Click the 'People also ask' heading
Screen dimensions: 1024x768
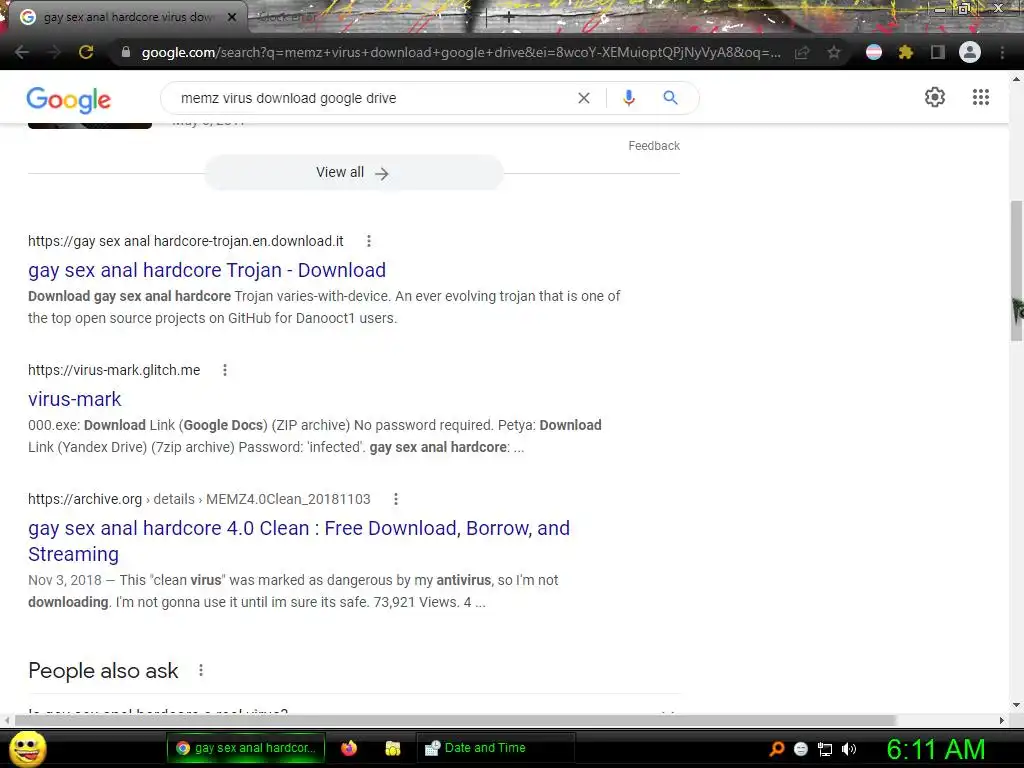point(103,671)
